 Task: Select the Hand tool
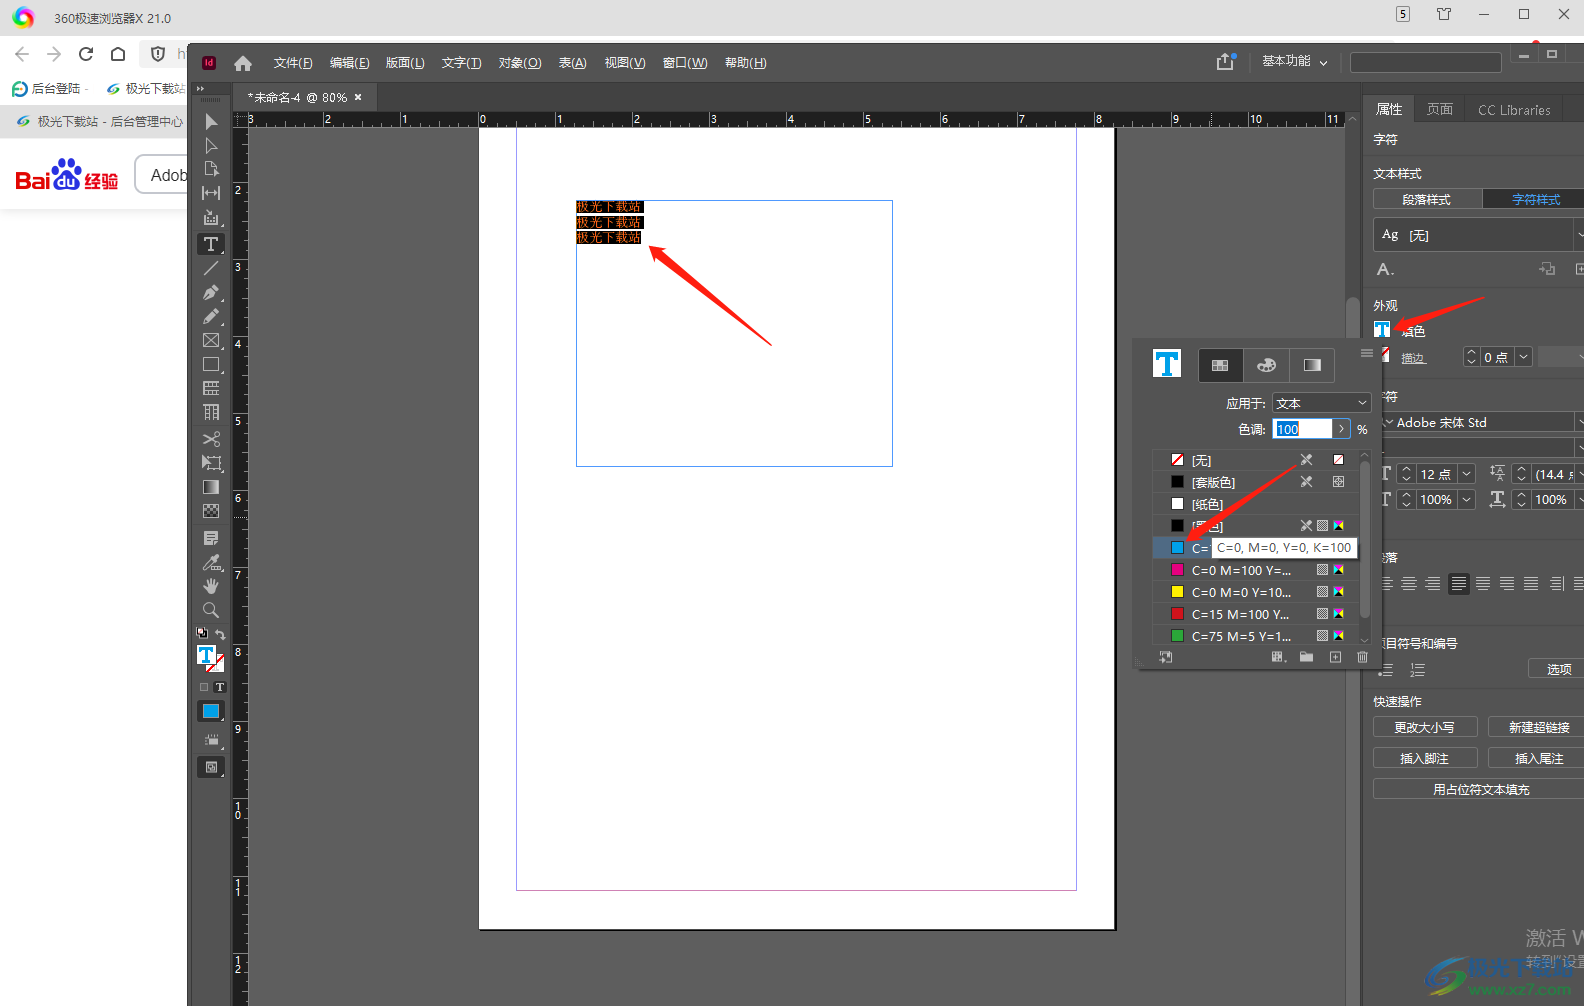point(211,586)
